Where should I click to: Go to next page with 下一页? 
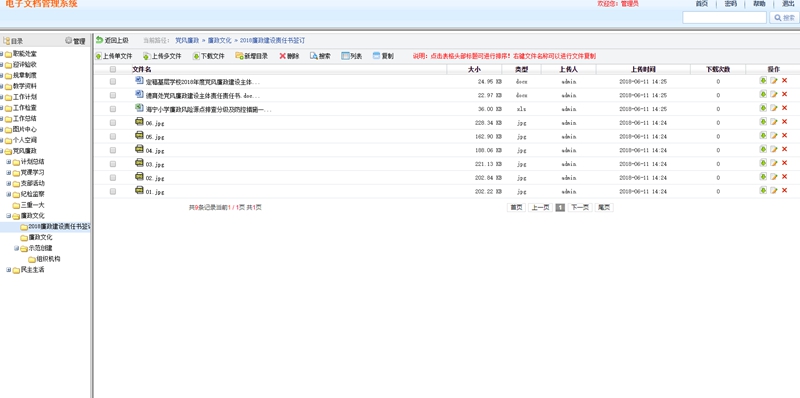(x=580, y=208)
